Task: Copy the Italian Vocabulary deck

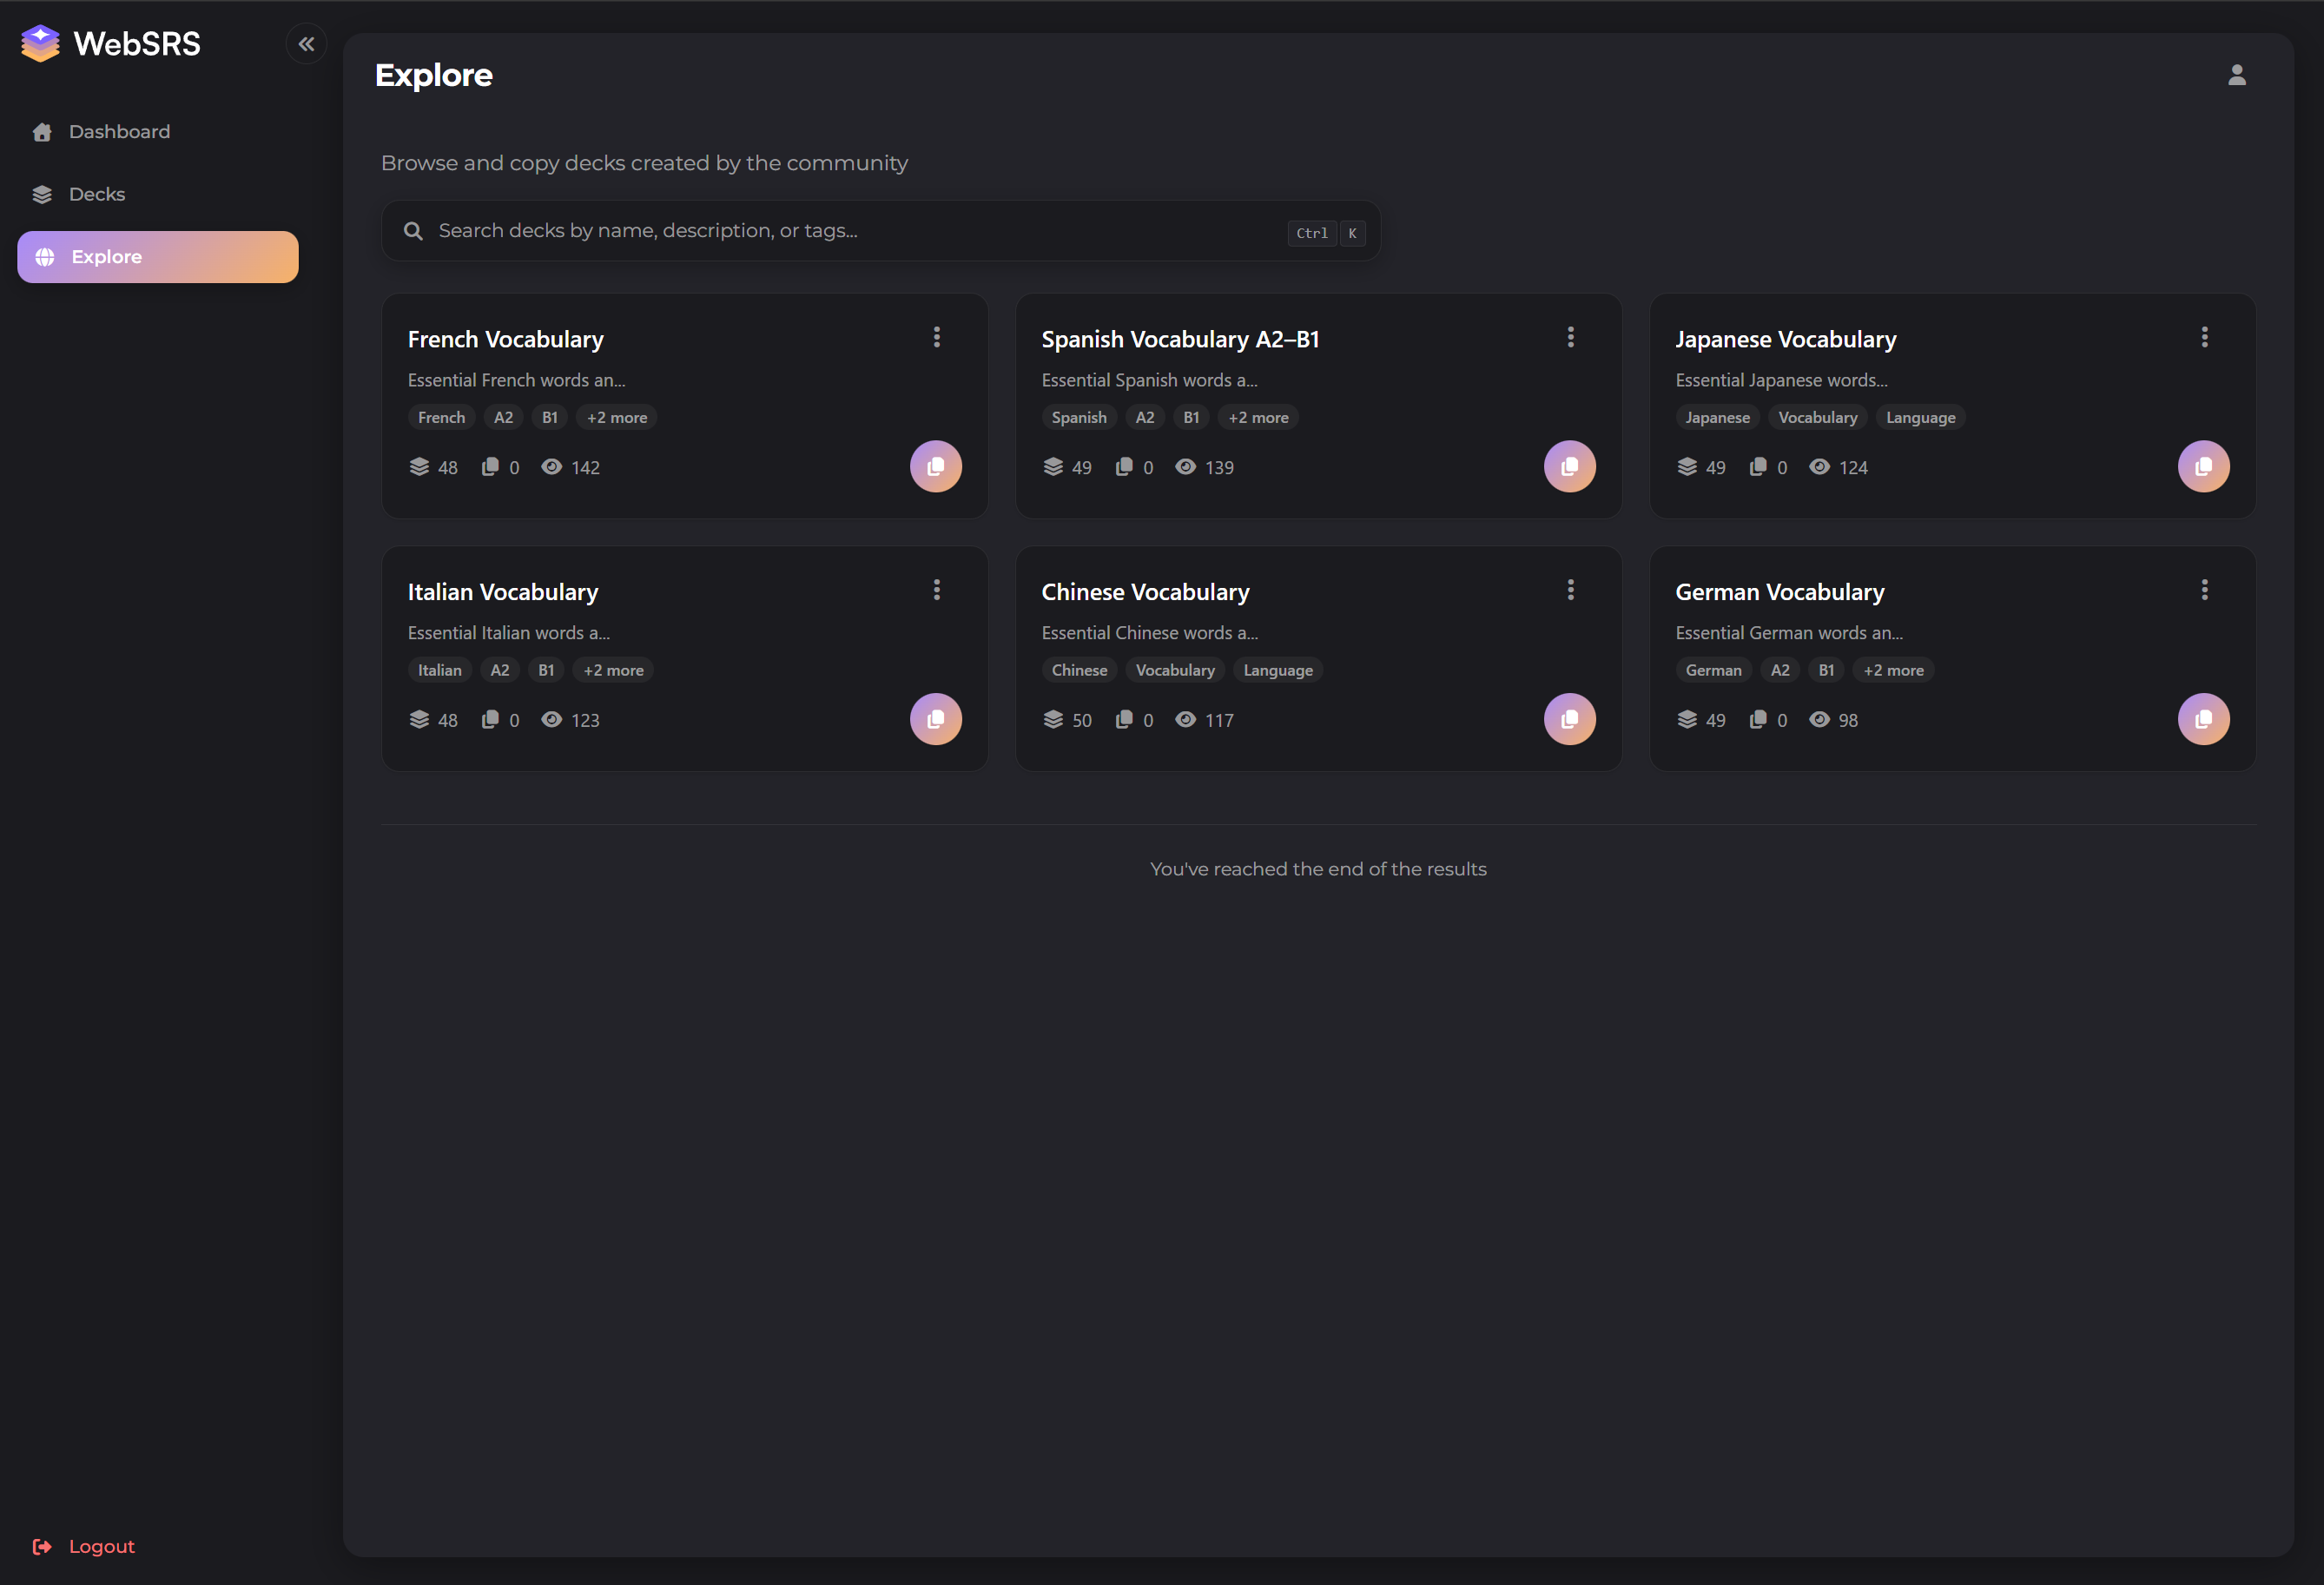Action: [935, 719]
